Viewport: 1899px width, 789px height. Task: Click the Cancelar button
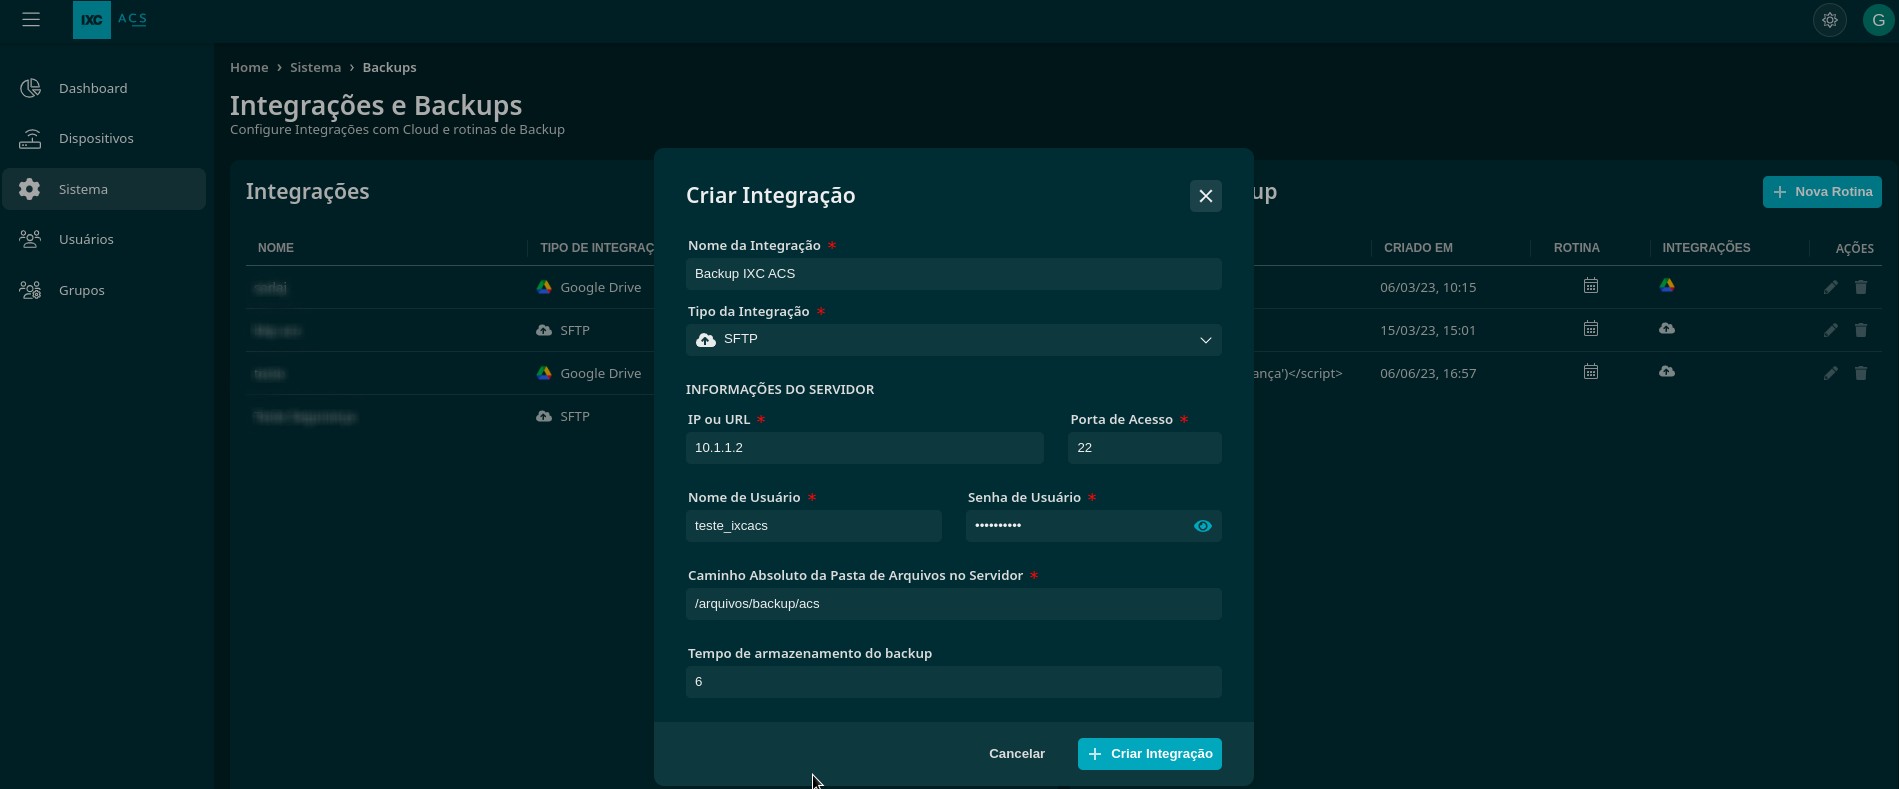tap(1017, 754)
